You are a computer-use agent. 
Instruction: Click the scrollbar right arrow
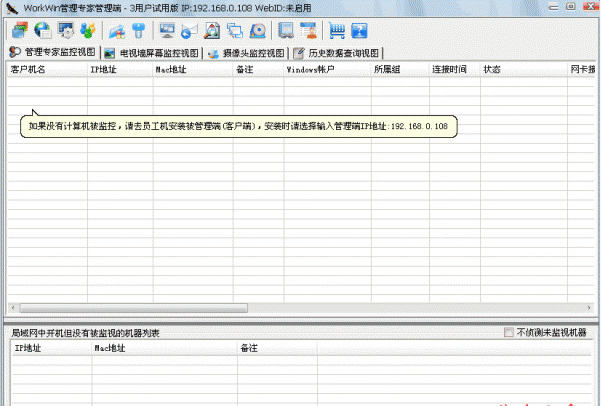coord(589,308)
